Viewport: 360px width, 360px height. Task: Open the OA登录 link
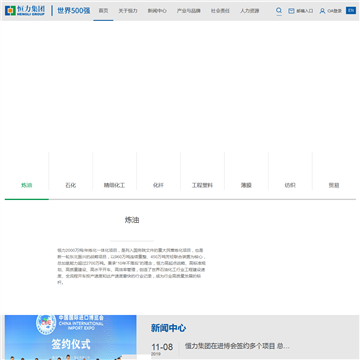(335, 11)
